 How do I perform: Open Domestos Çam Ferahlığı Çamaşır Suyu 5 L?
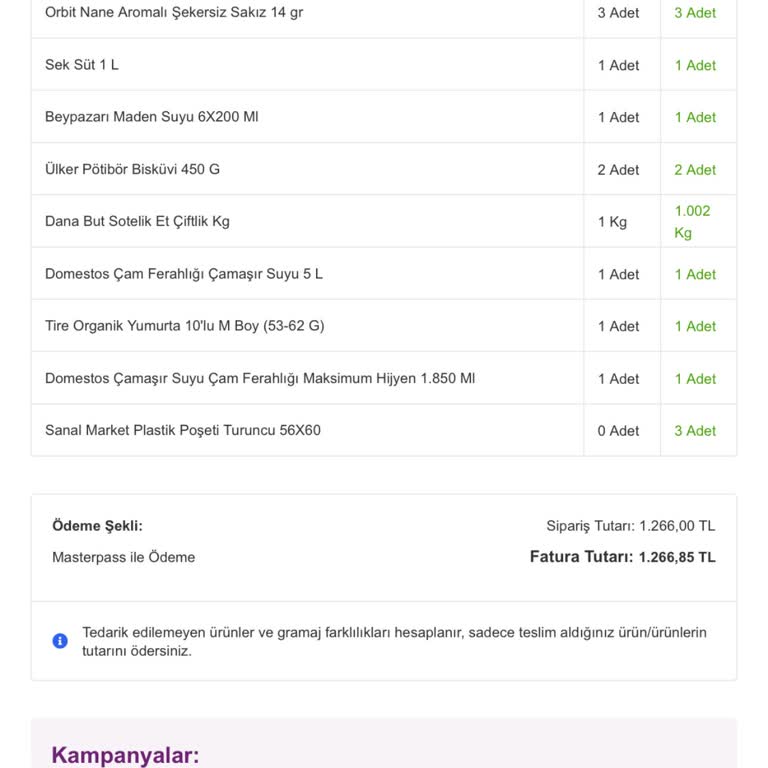(184, 274)
